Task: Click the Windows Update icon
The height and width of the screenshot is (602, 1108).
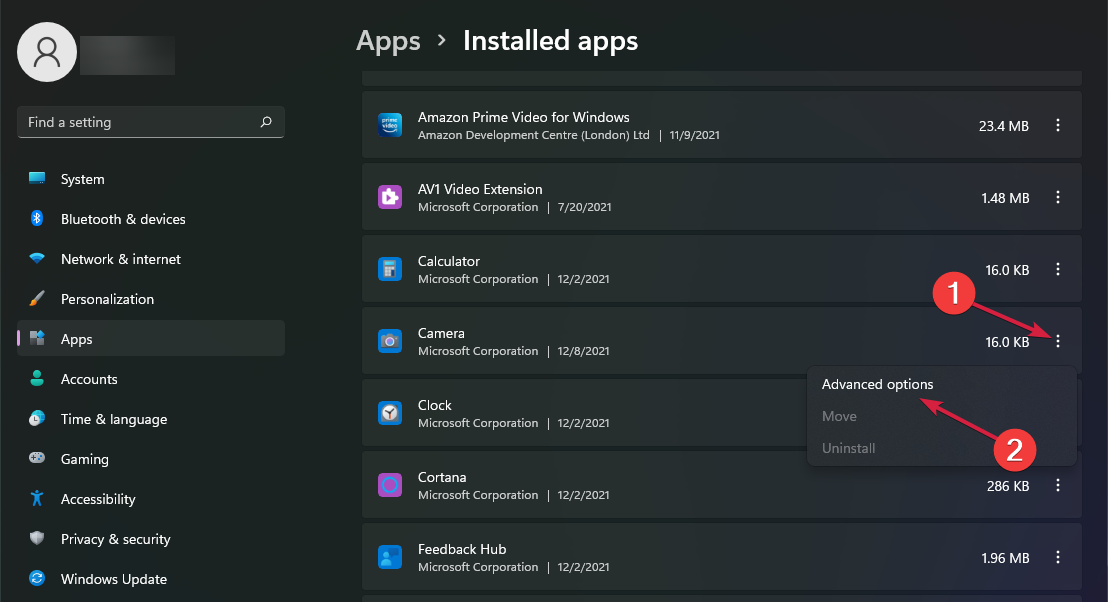Action: [36, 578]
